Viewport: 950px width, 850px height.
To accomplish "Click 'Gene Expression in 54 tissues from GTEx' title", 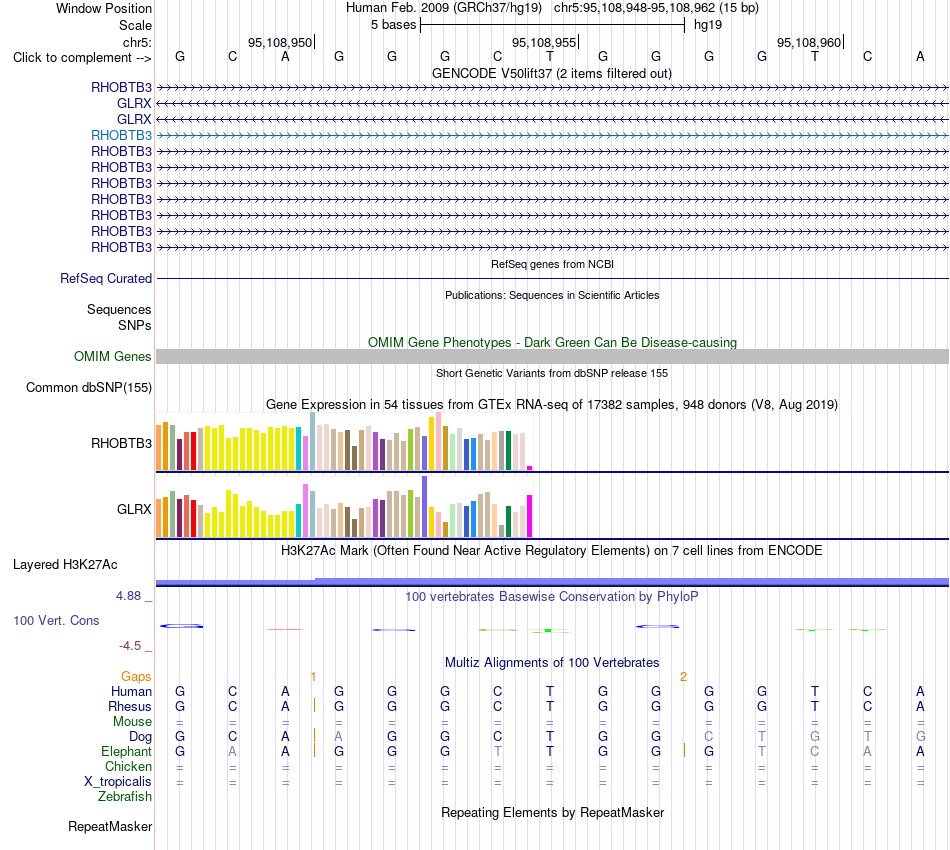I will (x=552, y=404).
